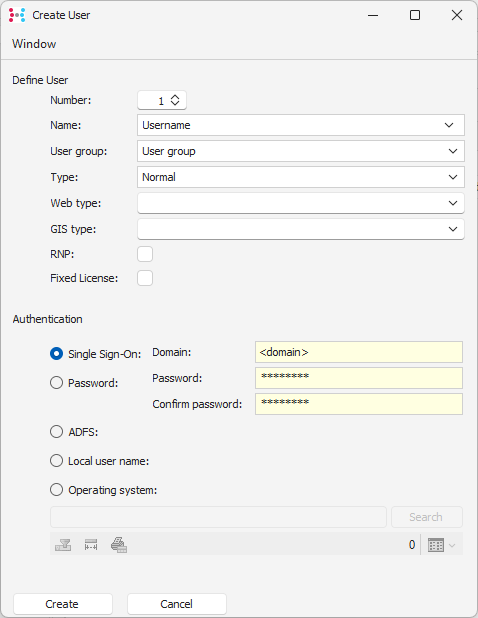This screenshot has width=478, height=618.
Task: Open the Web type dropdown
Action: coord(301,203)
